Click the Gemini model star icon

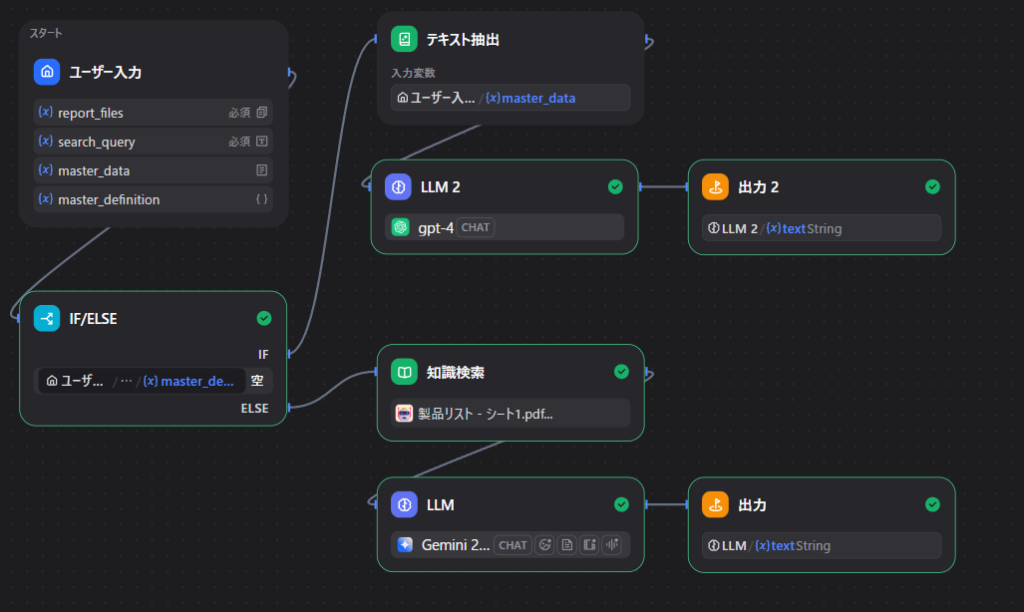point(404,545)
